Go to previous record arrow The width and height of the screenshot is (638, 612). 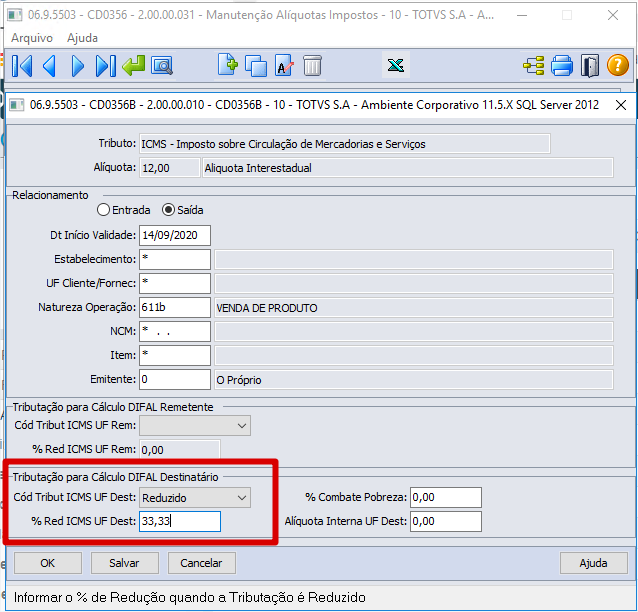click(50, 66)
